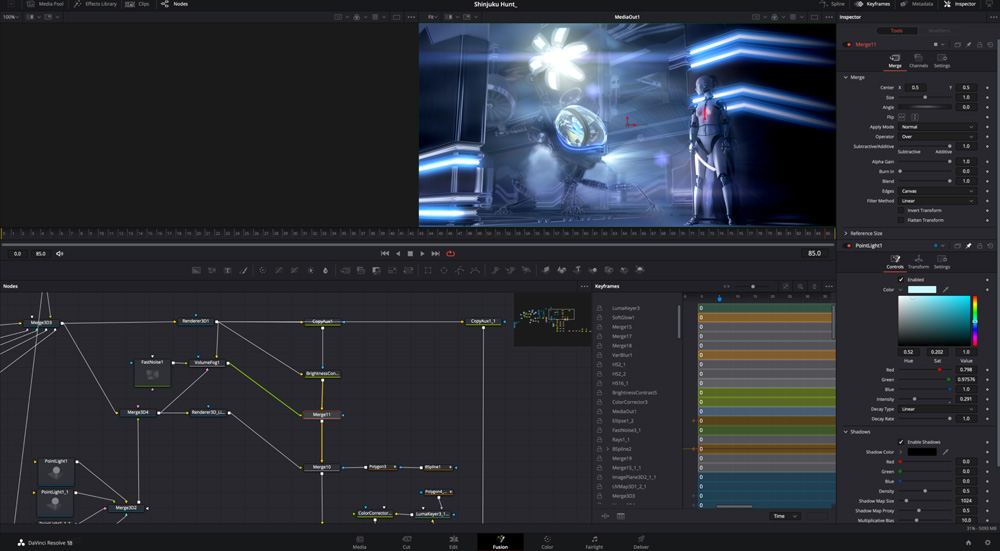
Task: Click the loop playback icon
Action: pyautogui.click(x=450, y=254)
